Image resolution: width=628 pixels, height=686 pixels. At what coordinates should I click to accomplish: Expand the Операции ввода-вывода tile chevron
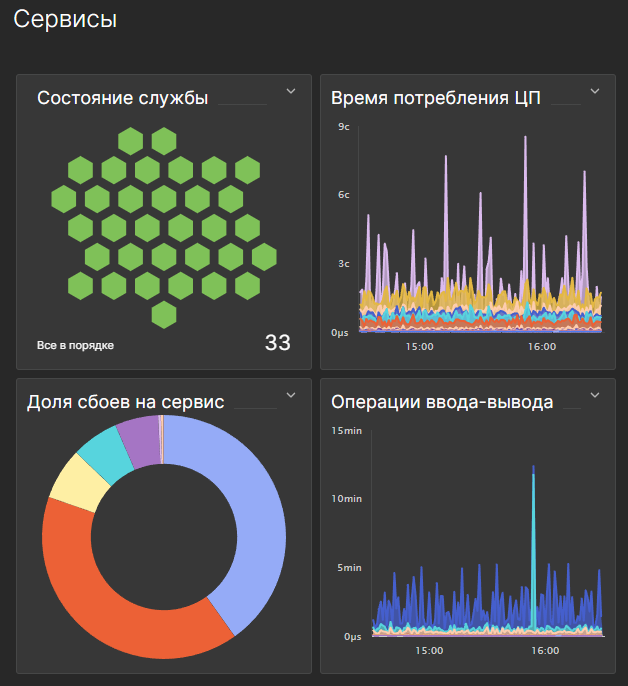[x=594, y=395]
